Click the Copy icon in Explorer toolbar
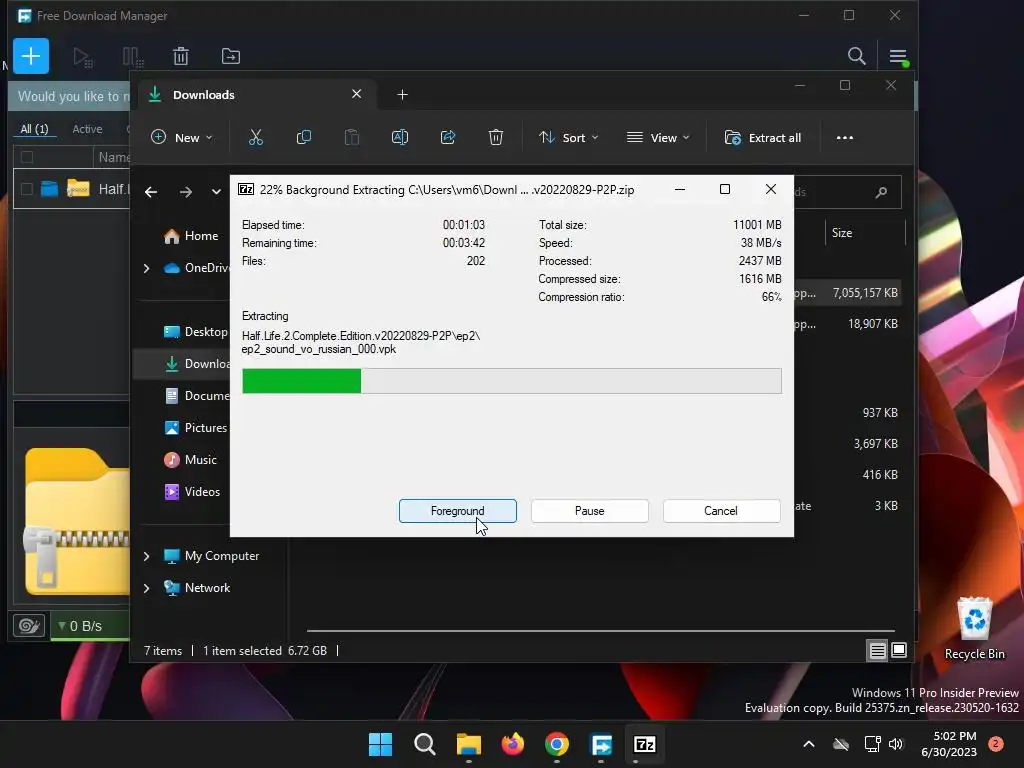1024x768 pixels. (304, 137)
